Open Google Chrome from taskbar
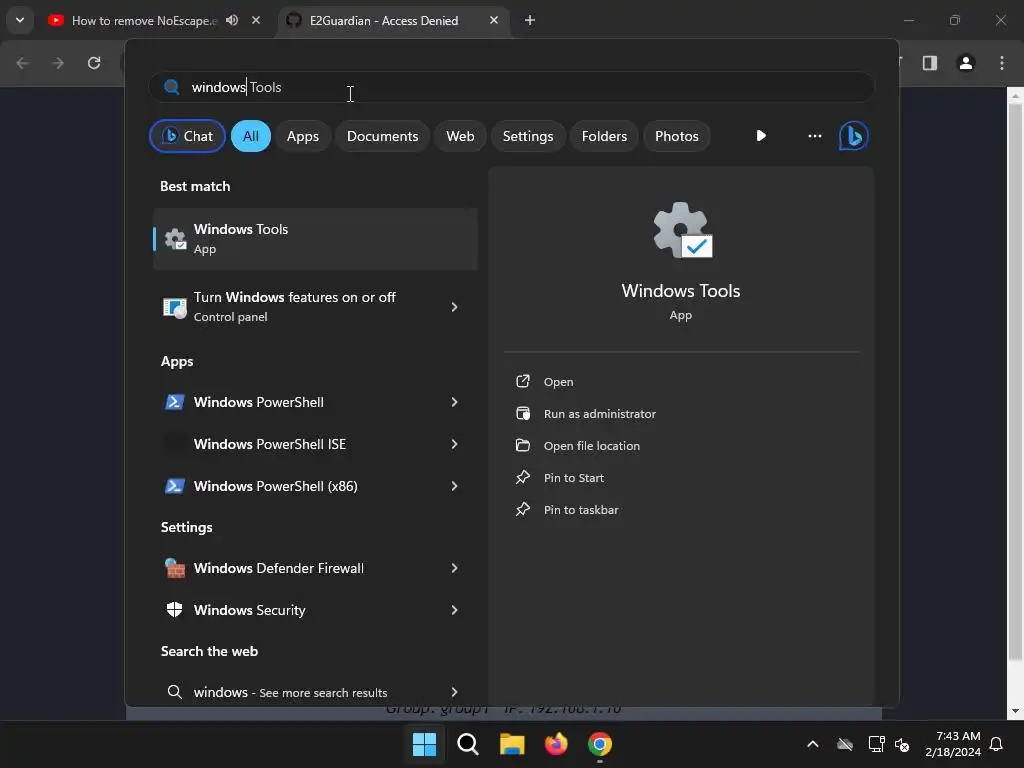This screenshot has height=768, width=1024. [x=600, y=744]
